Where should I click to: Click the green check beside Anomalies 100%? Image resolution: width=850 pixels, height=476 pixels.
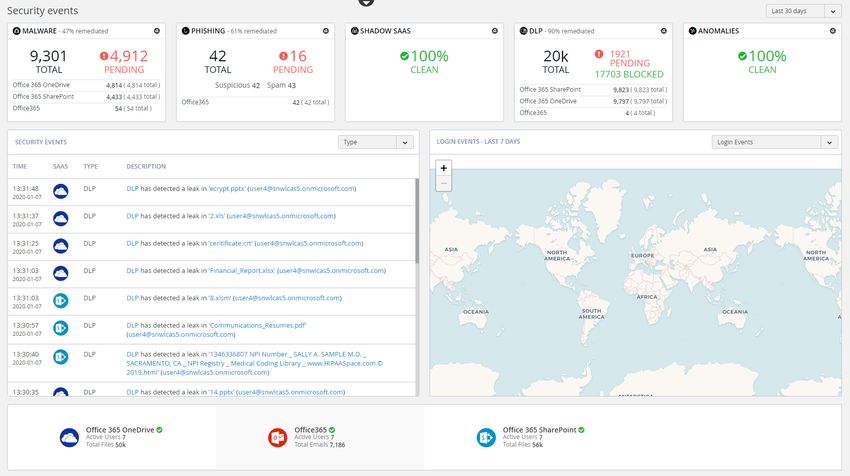[x=742, y=56]
